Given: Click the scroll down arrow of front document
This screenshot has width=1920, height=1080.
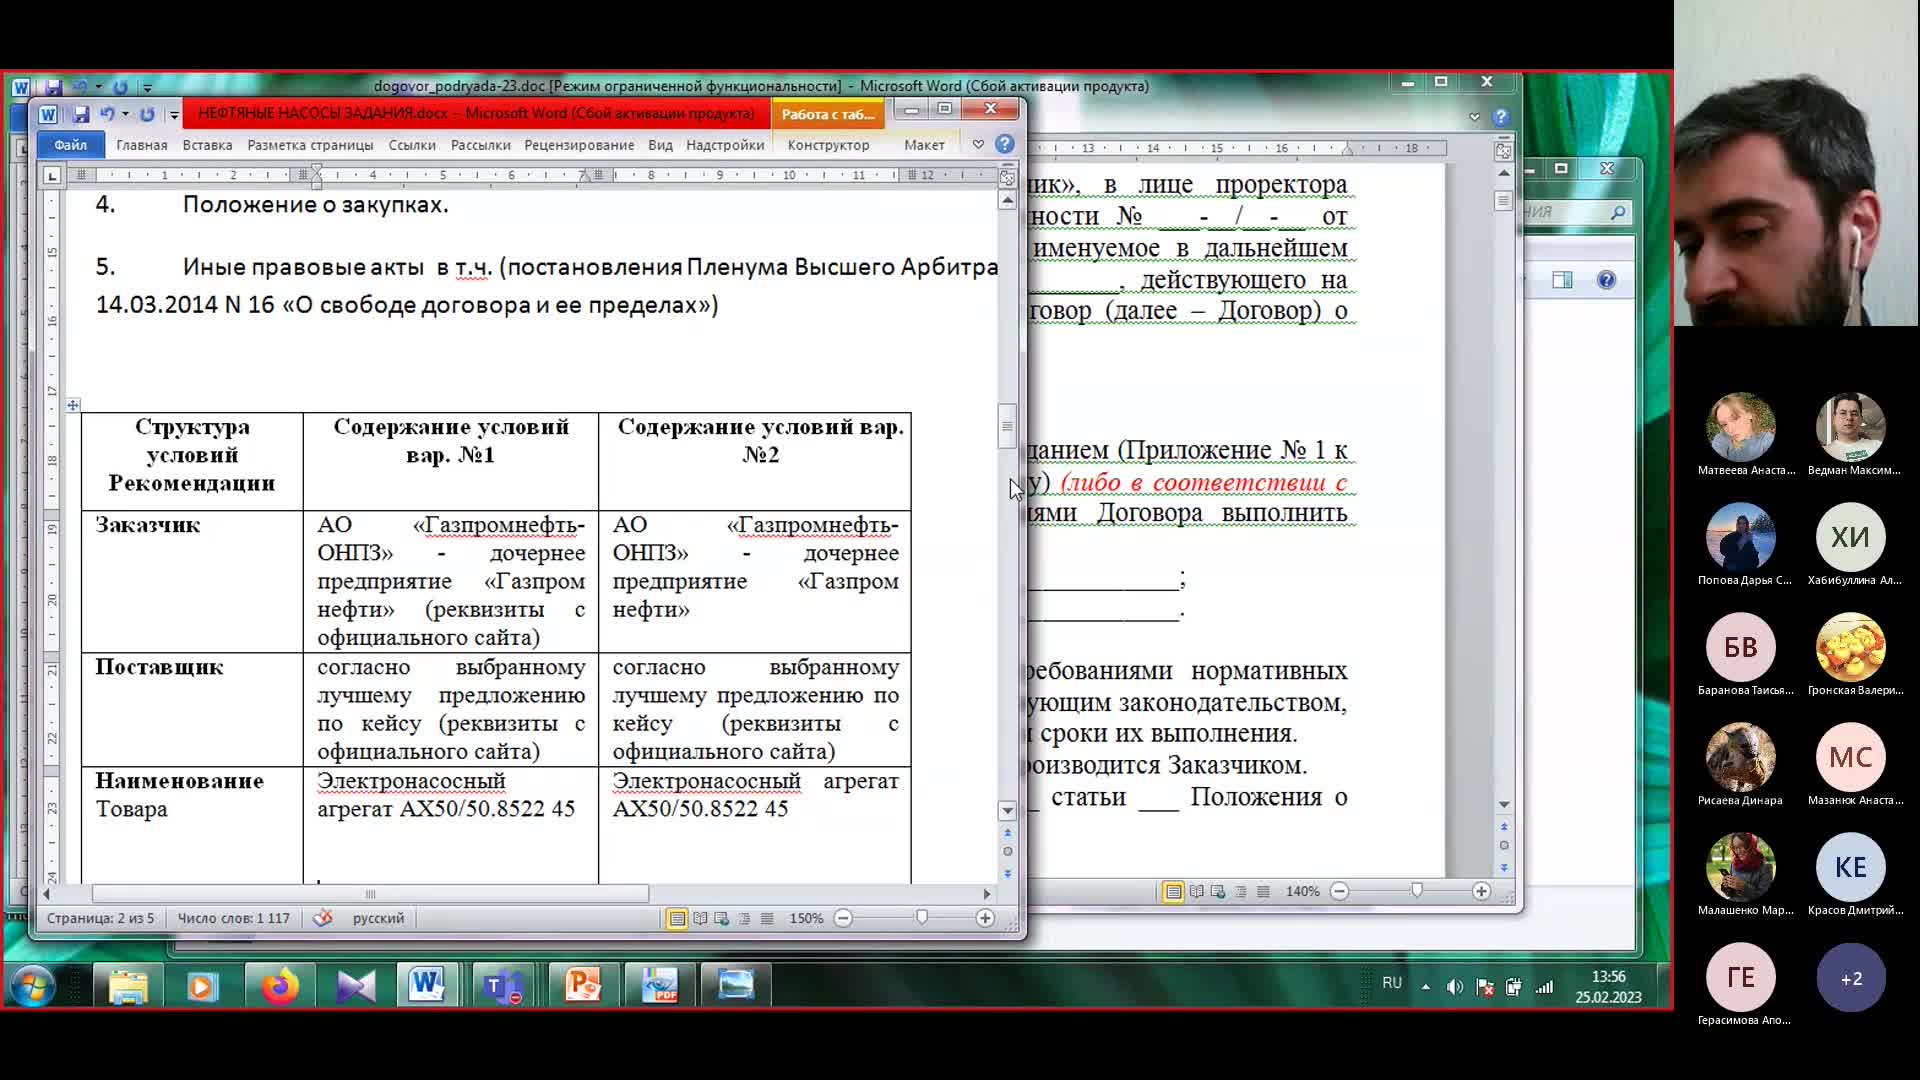Looking at the screenshot, I should click(x=1007, y=811).
